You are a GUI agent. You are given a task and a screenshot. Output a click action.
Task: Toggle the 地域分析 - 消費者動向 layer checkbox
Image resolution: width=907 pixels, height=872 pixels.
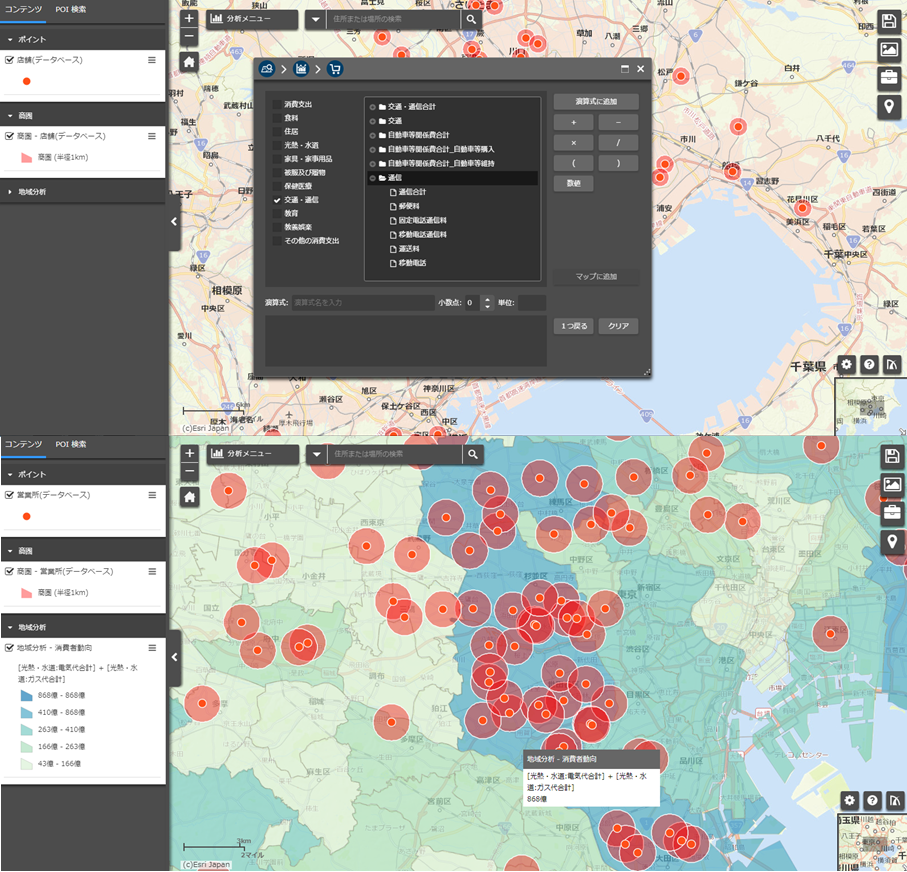pyautogui.click(x=10, y=648)
